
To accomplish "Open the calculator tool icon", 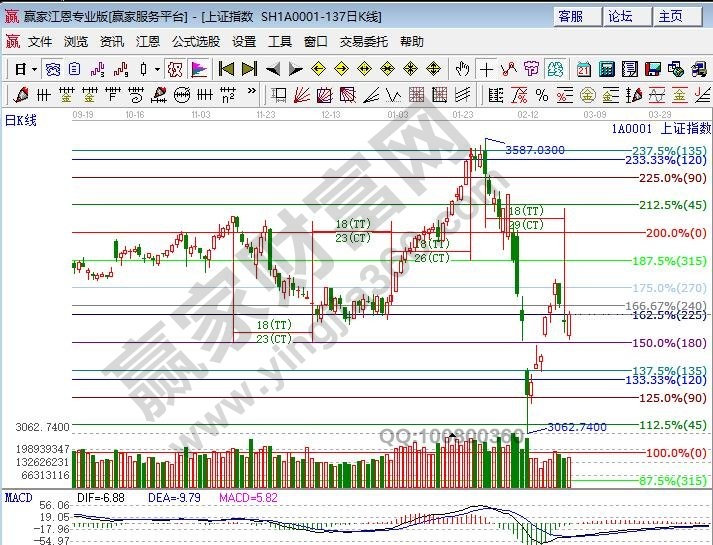I will [x=606, y=69].
